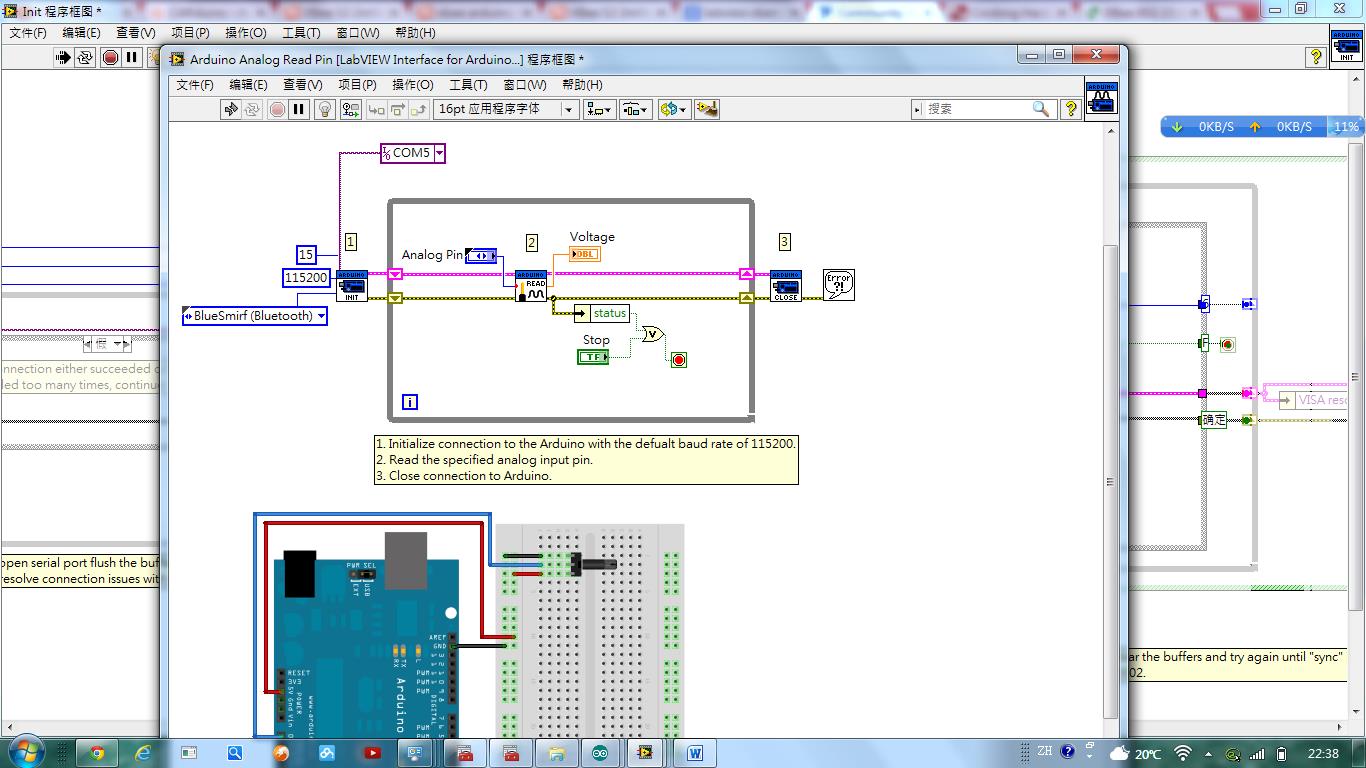
Task: Open Chrome from the taskbar
Action: coord(96,753)
